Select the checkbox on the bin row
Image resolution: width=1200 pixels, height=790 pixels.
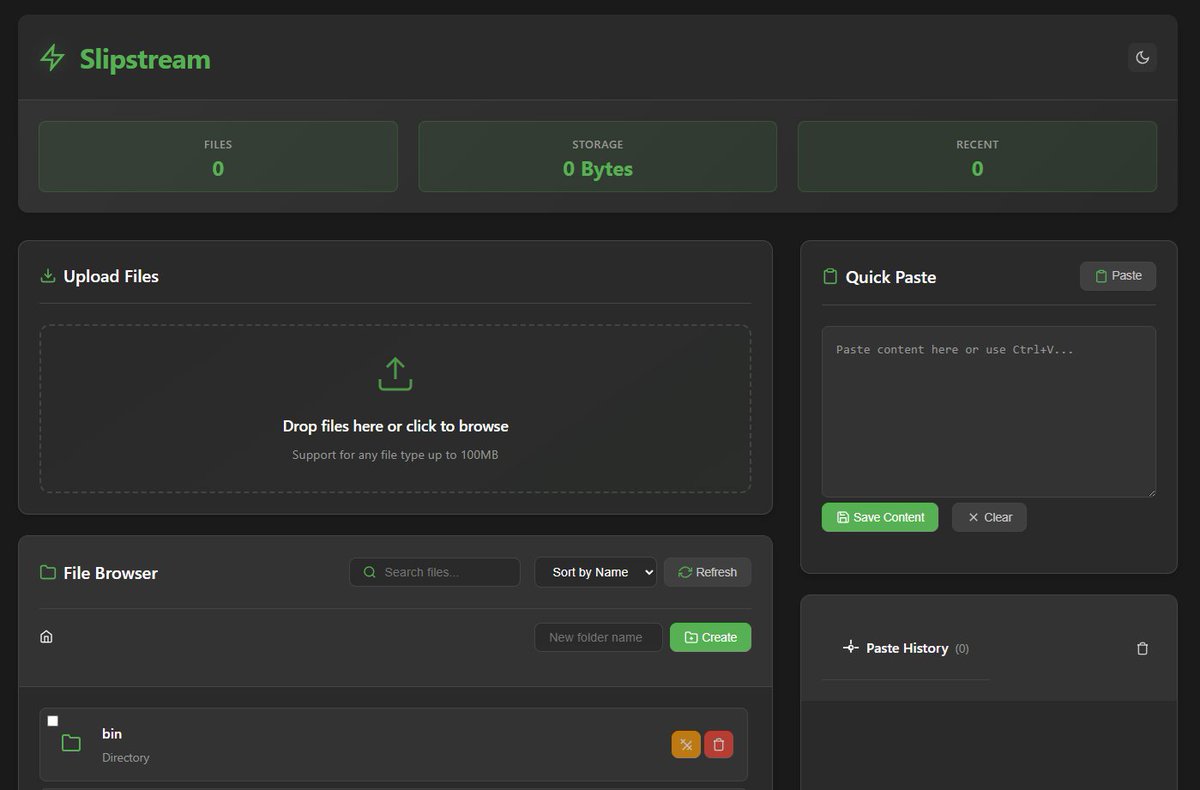click(x=52, y=720)
